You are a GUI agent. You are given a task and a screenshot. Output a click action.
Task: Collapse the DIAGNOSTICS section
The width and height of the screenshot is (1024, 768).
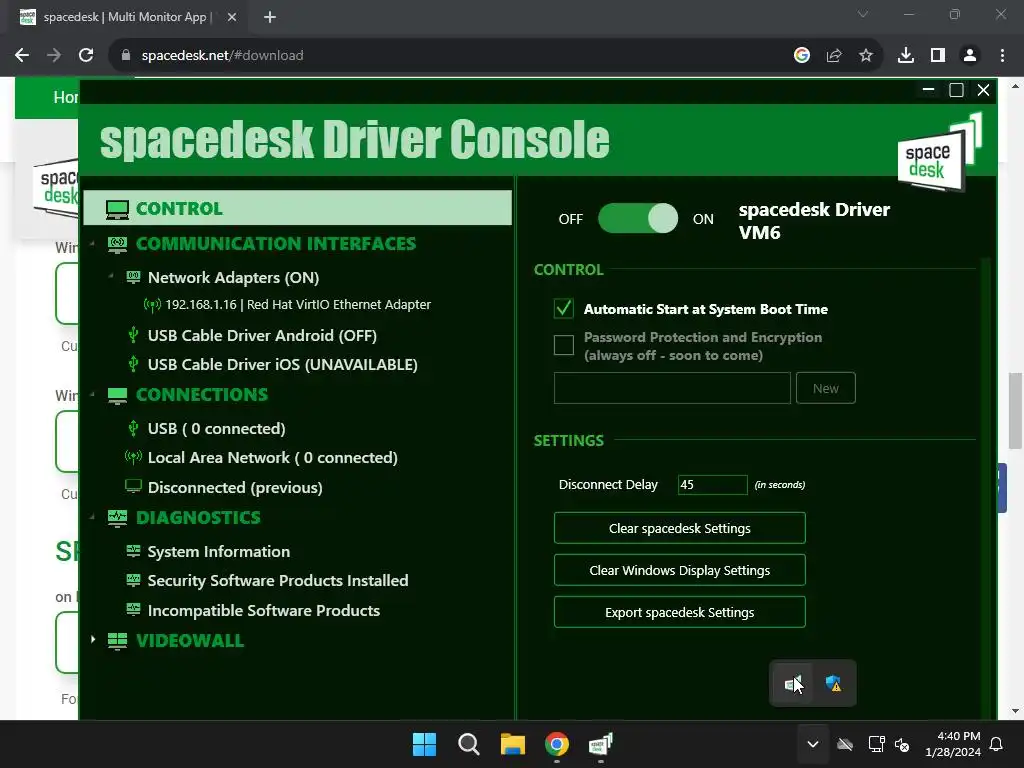point(92,517)
